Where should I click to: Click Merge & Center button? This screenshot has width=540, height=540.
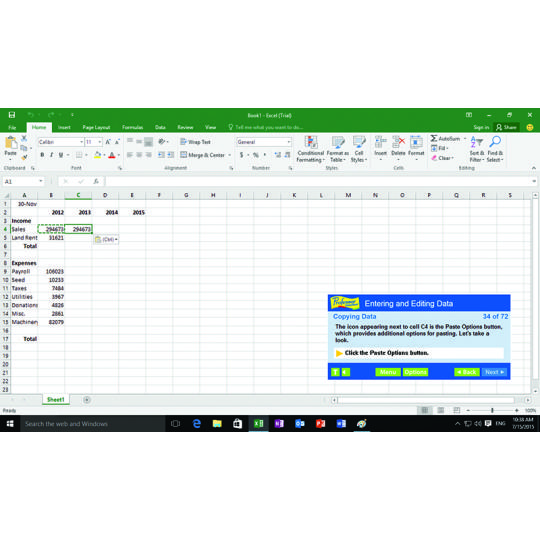202,155
